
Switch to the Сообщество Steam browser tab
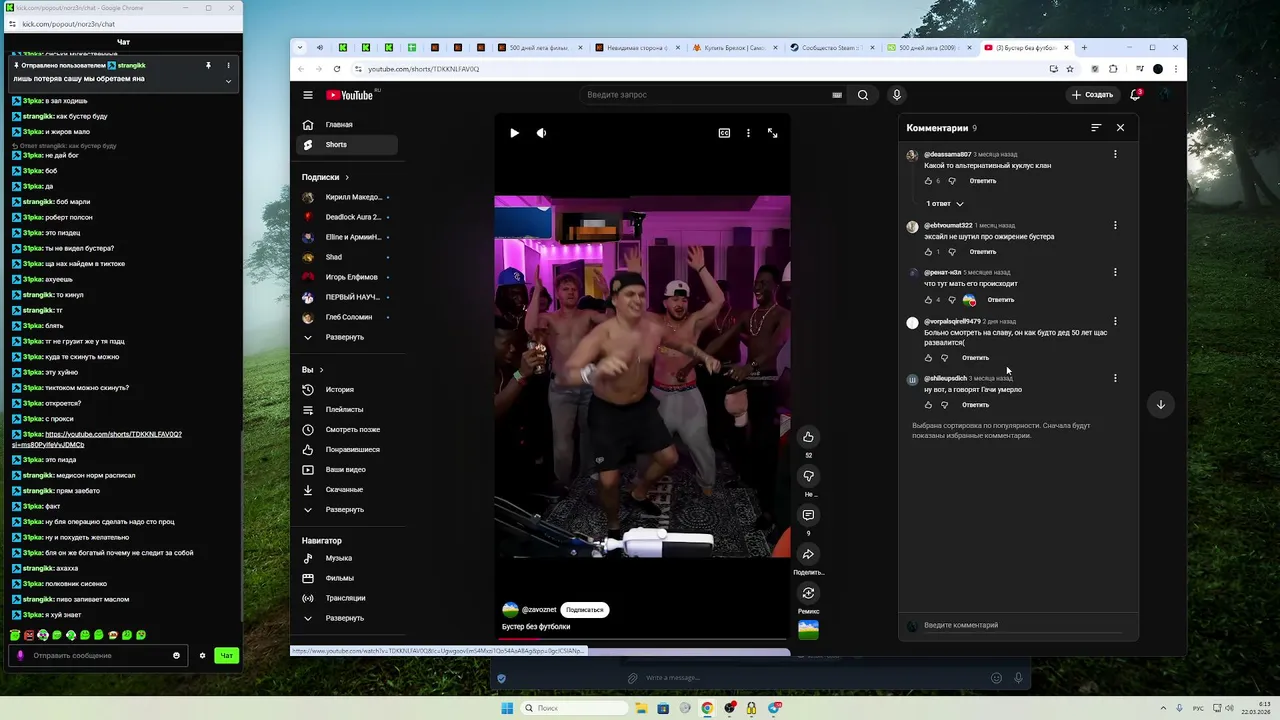[x=832, y=47]
